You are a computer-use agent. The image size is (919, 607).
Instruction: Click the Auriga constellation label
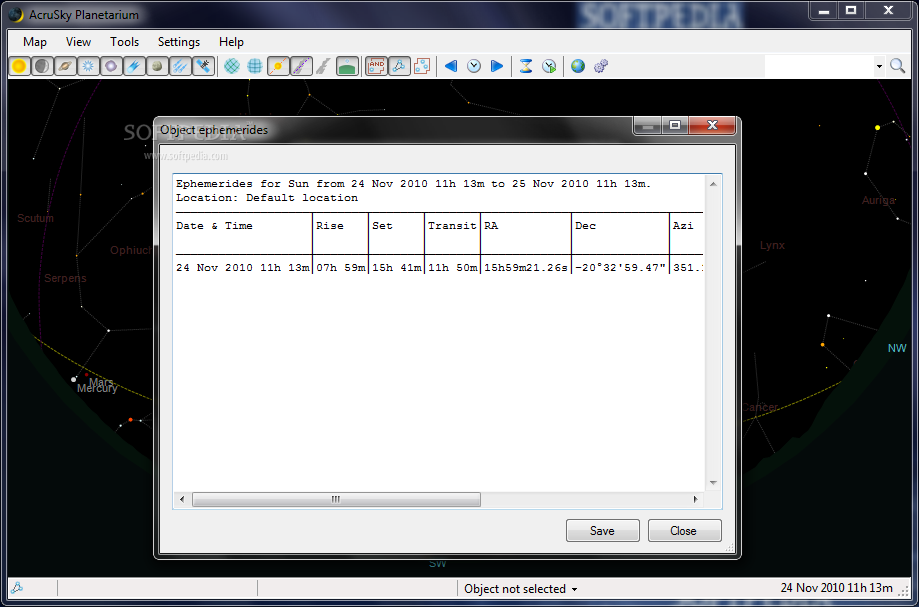tap(879, 200)
